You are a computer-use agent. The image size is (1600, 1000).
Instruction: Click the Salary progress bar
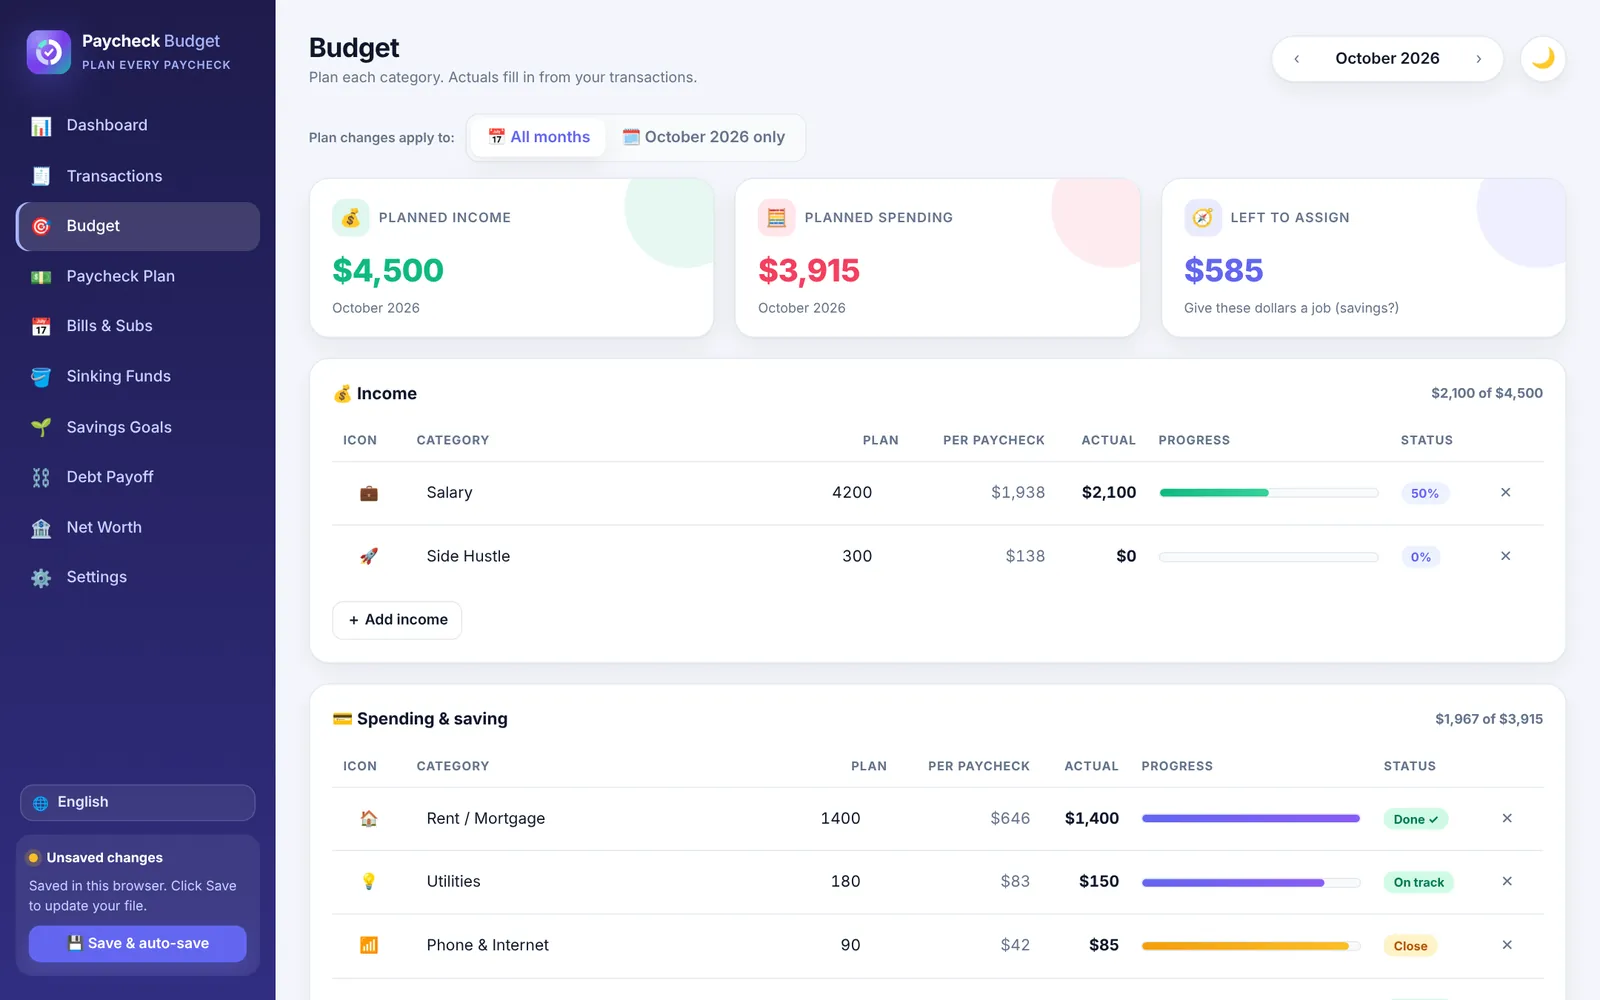(1268, 493)
